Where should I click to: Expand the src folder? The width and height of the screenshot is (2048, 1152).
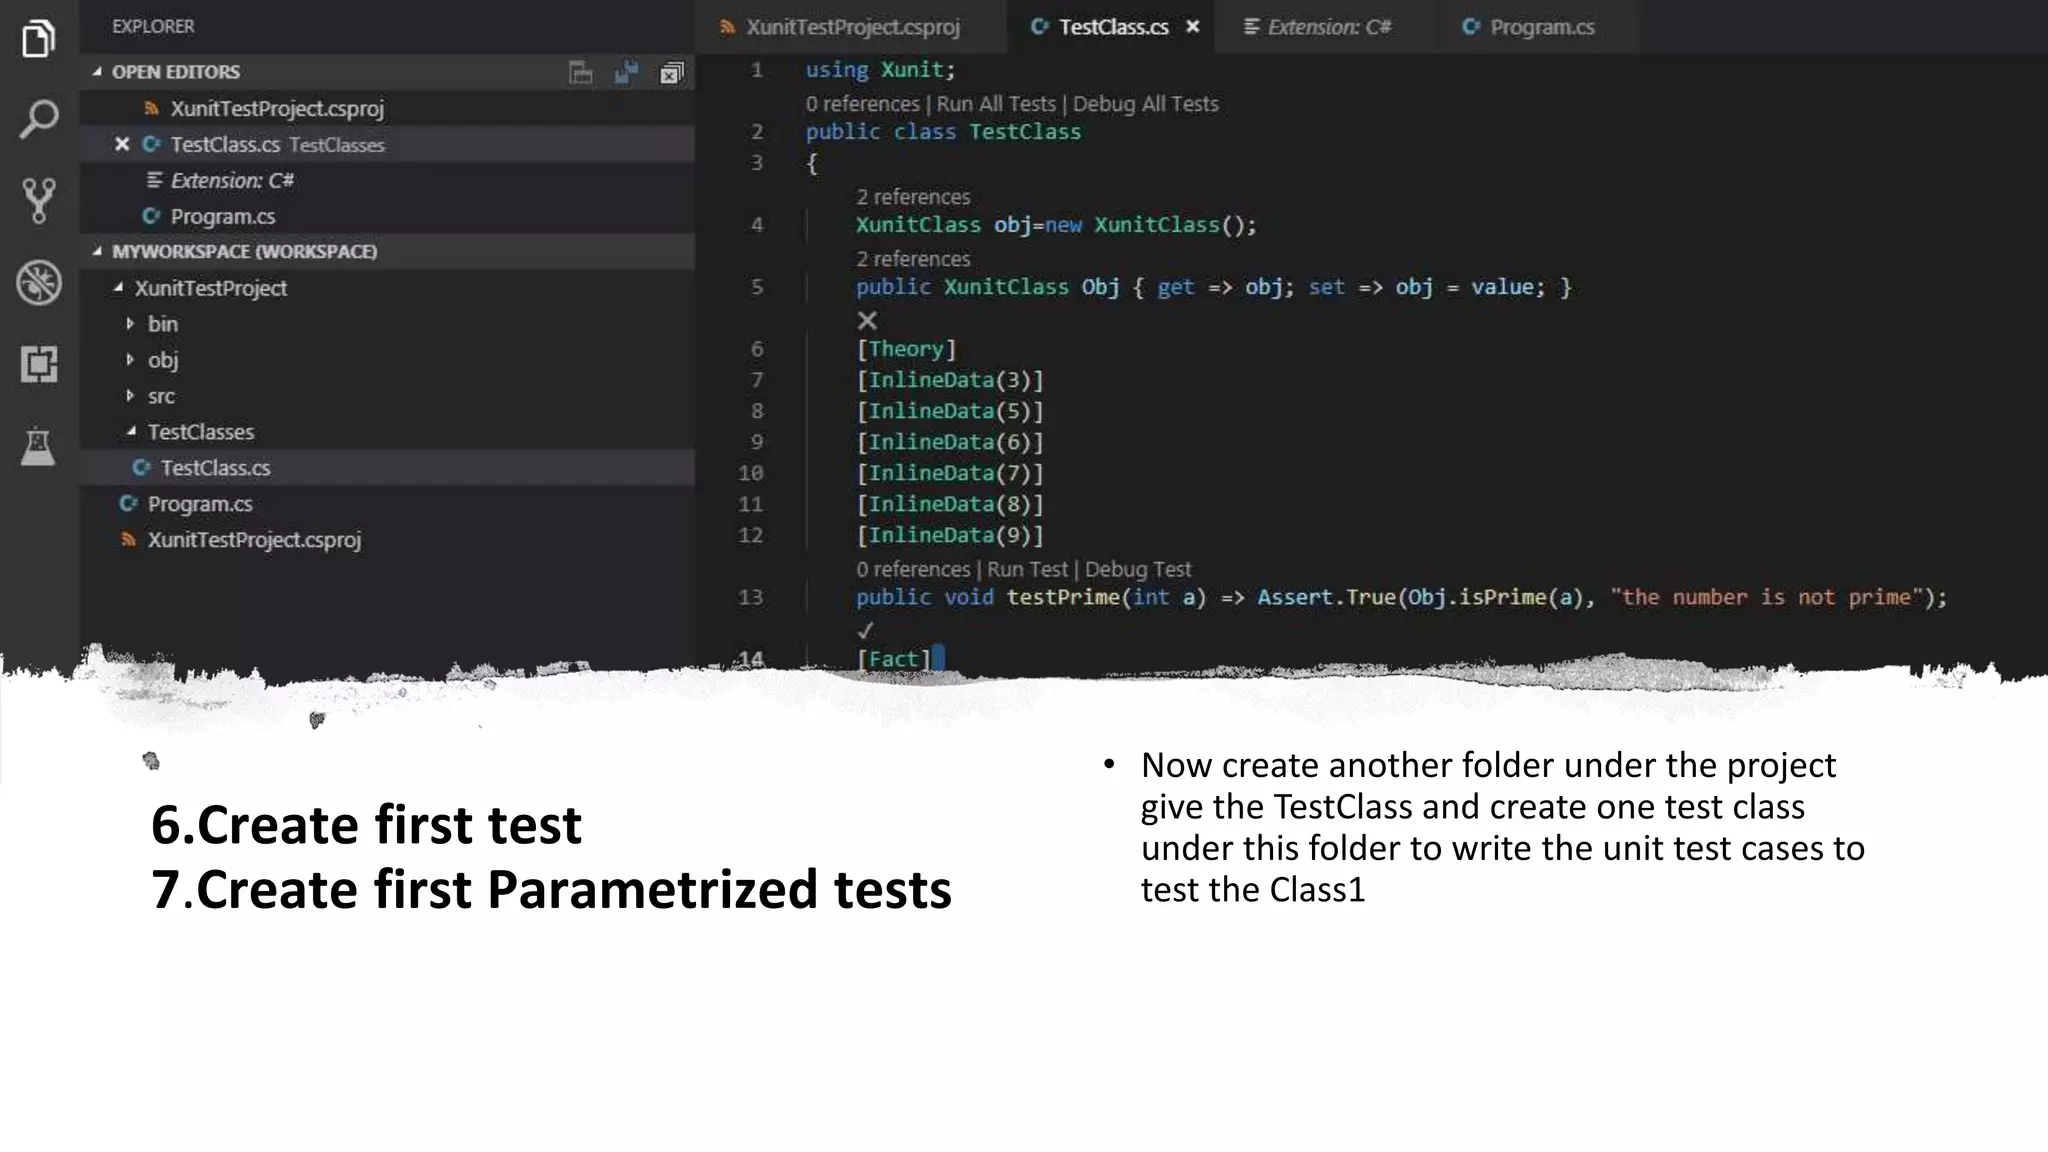(x=130, y=396)
